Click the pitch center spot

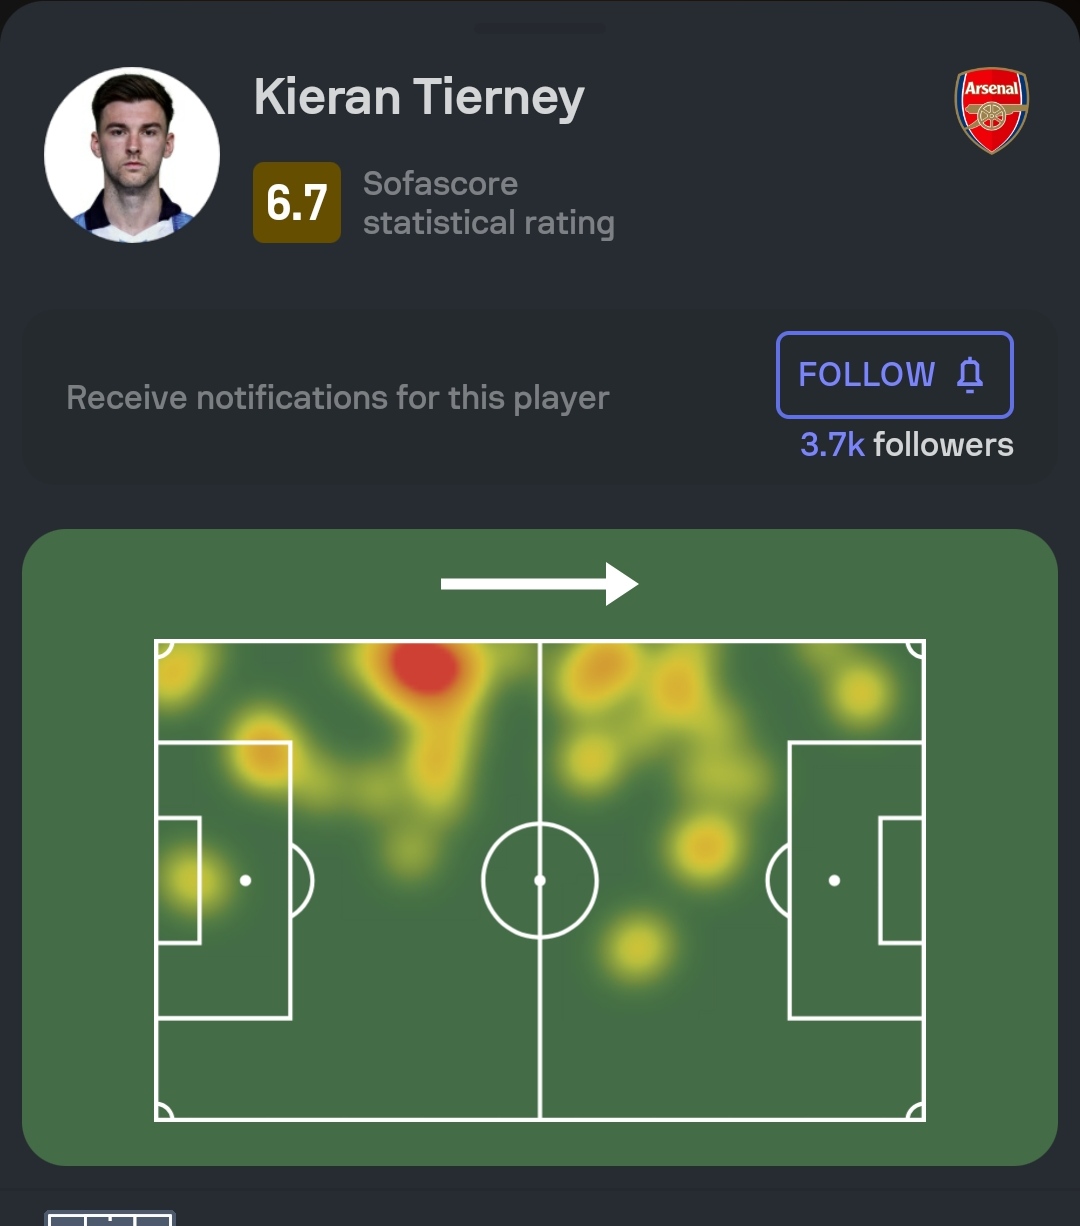coord(540,880)
